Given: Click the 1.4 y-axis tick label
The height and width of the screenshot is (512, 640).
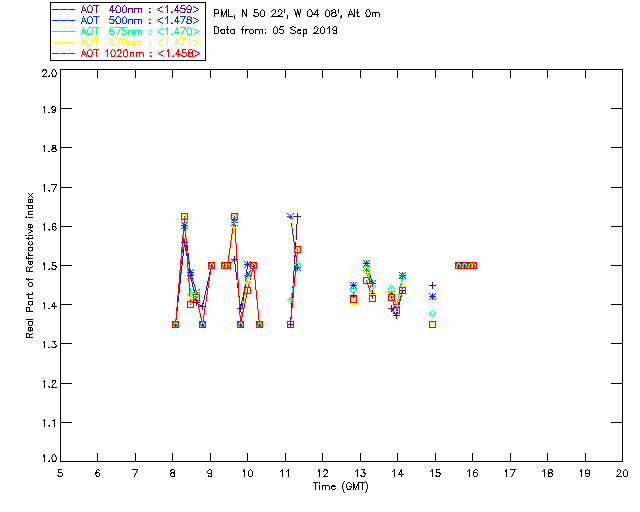Looking at the screenshot, I should click(x=49, y=305).
